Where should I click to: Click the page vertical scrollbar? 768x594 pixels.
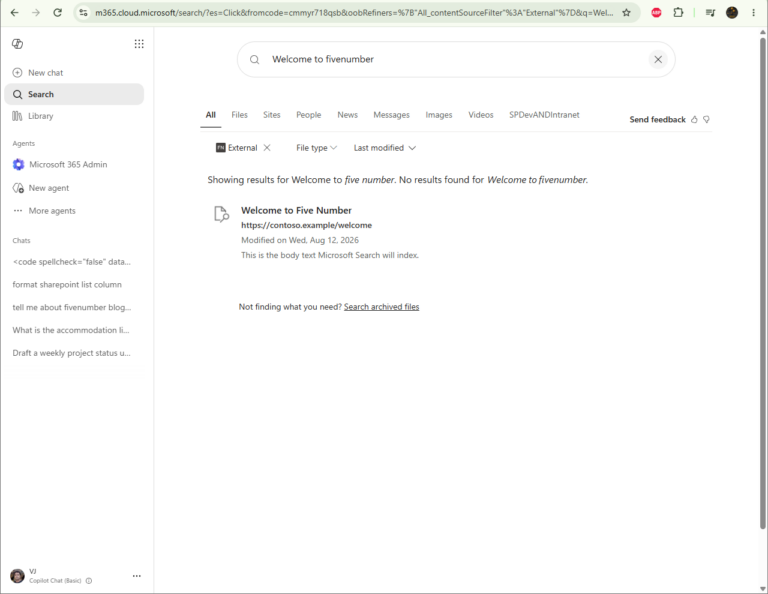coord(763,283)
